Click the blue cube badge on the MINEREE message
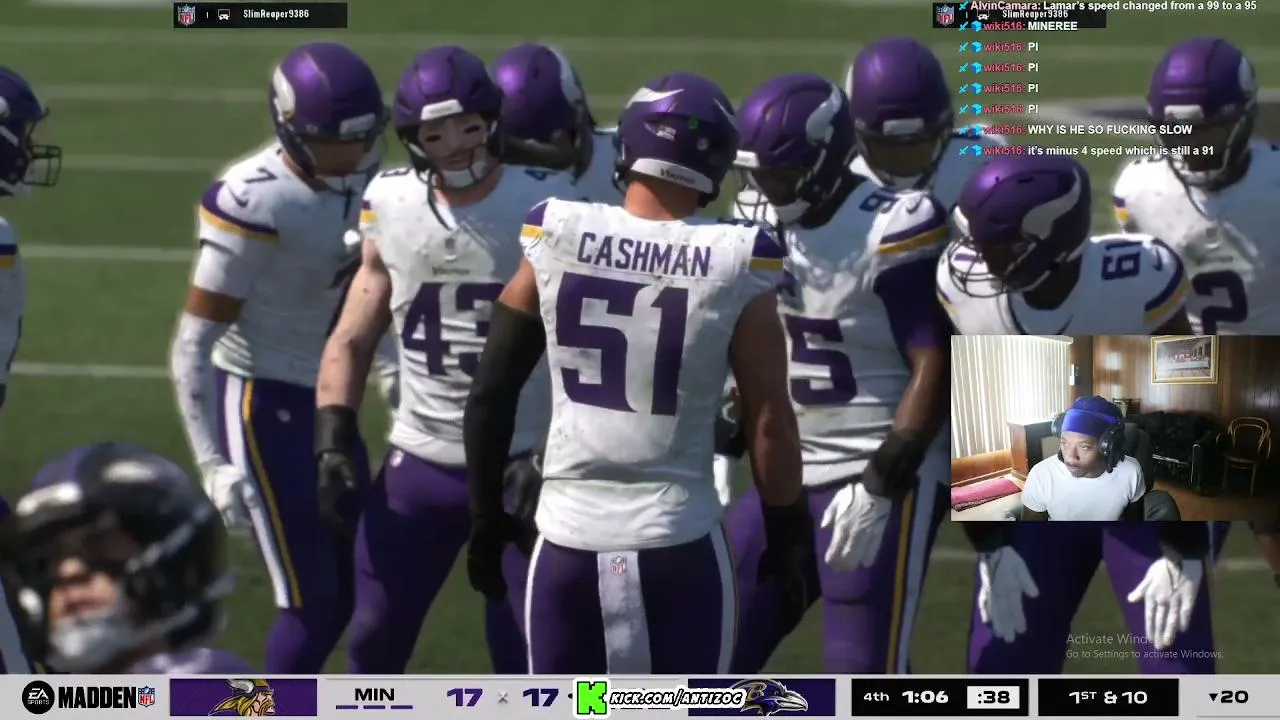 click(976, 26)
